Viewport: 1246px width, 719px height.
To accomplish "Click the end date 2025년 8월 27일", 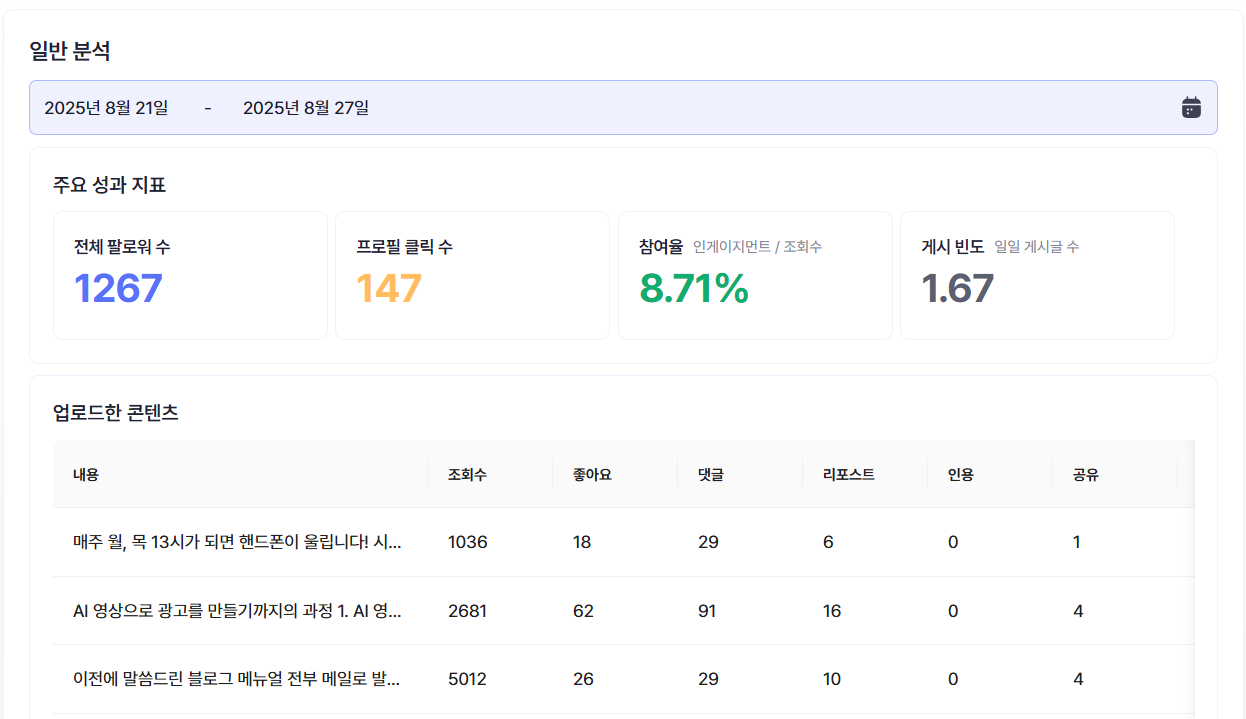I will click(x=306, y=108).
